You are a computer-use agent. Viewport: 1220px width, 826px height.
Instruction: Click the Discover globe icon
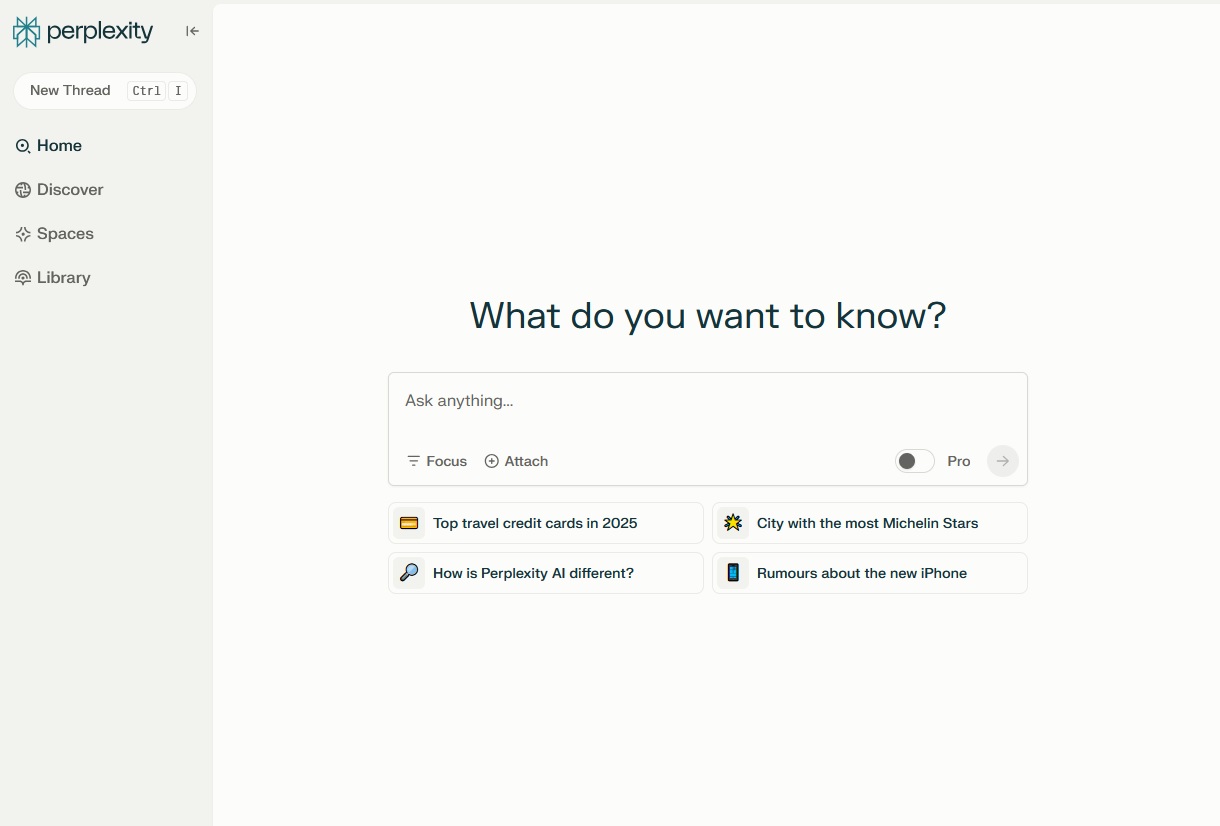tap(23, 190)
